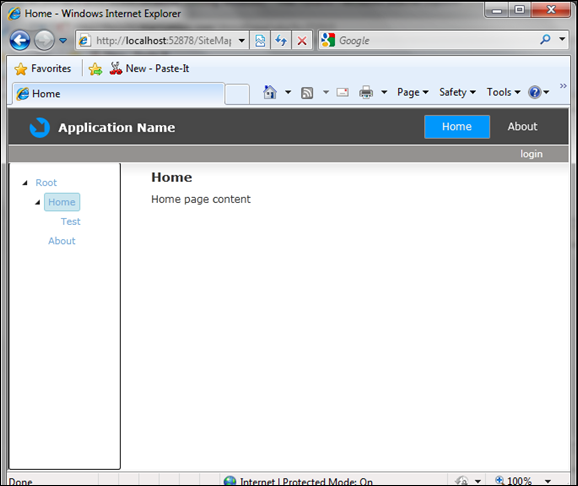This screenshot has height=486, width=578.
Task: Select the Test item in site tree
Action: pos(70,222)
